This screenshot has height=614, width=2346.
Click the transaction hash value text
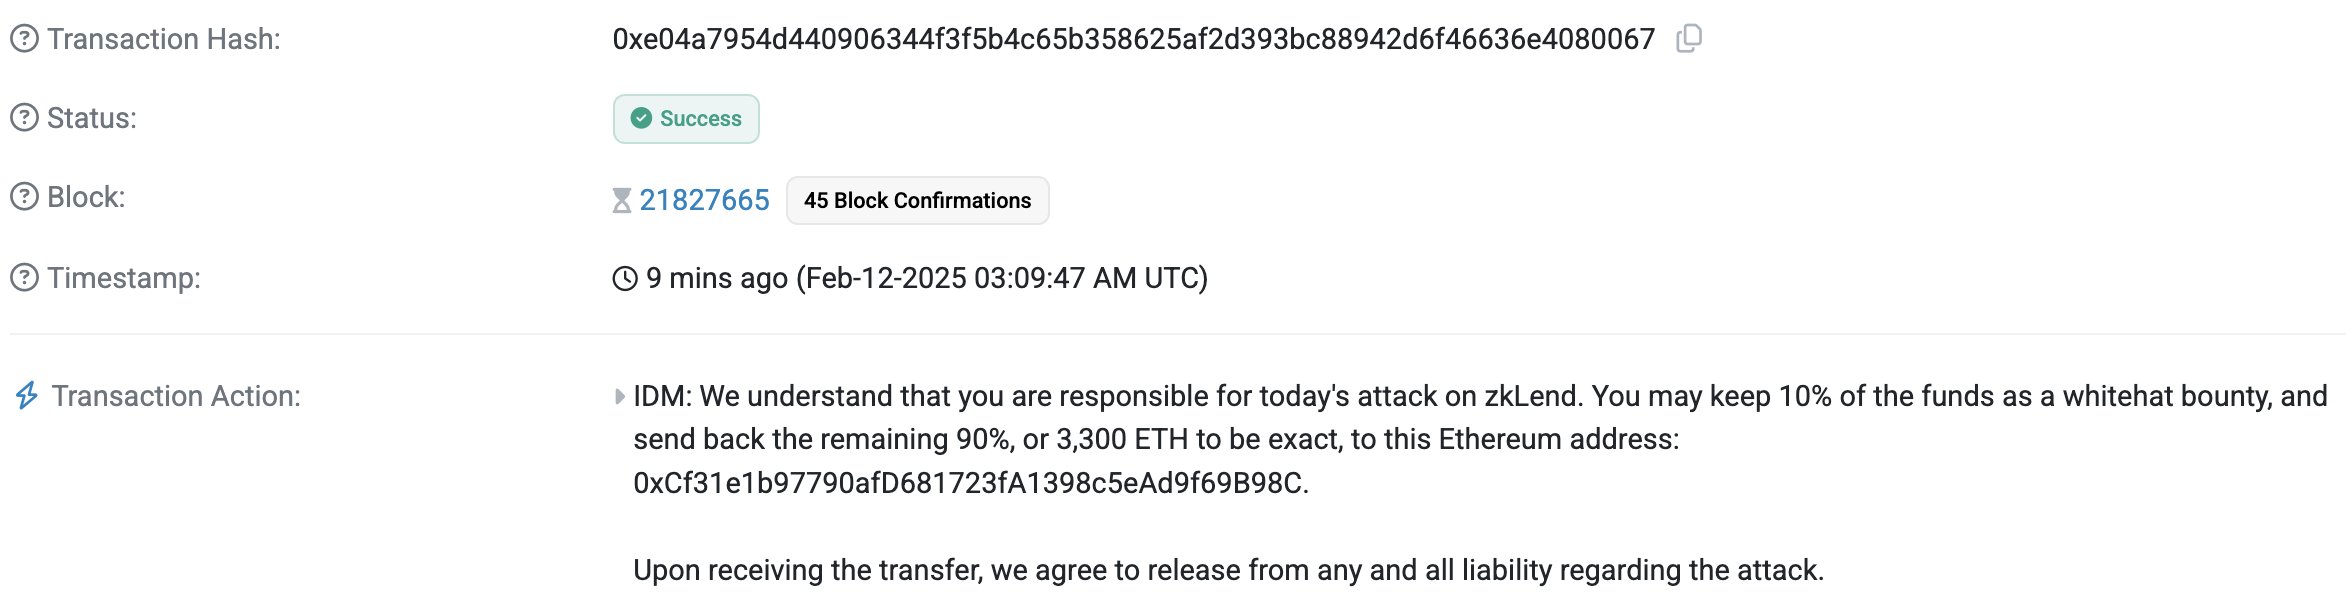coord(1133,39)
